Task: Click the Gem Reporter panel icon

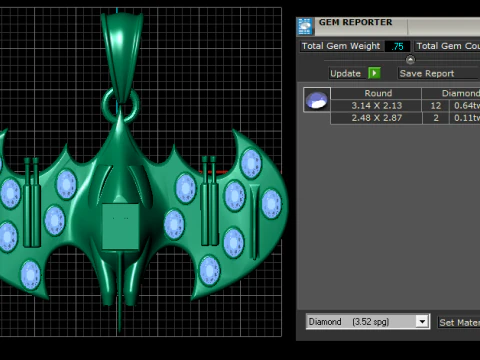Action: 305,26
